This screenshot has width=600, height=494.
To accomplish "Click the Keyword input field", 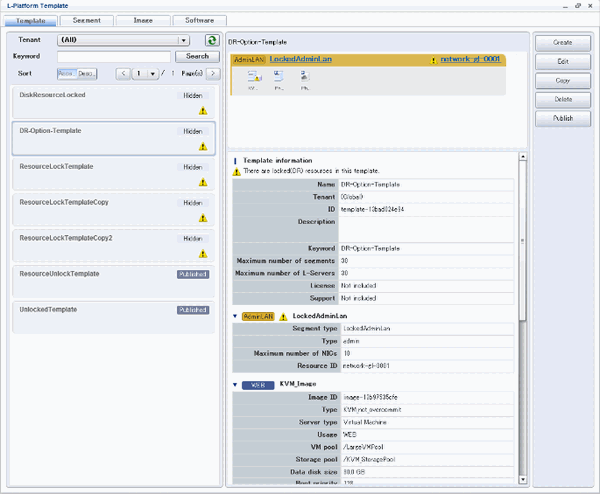I will point(114,57).
